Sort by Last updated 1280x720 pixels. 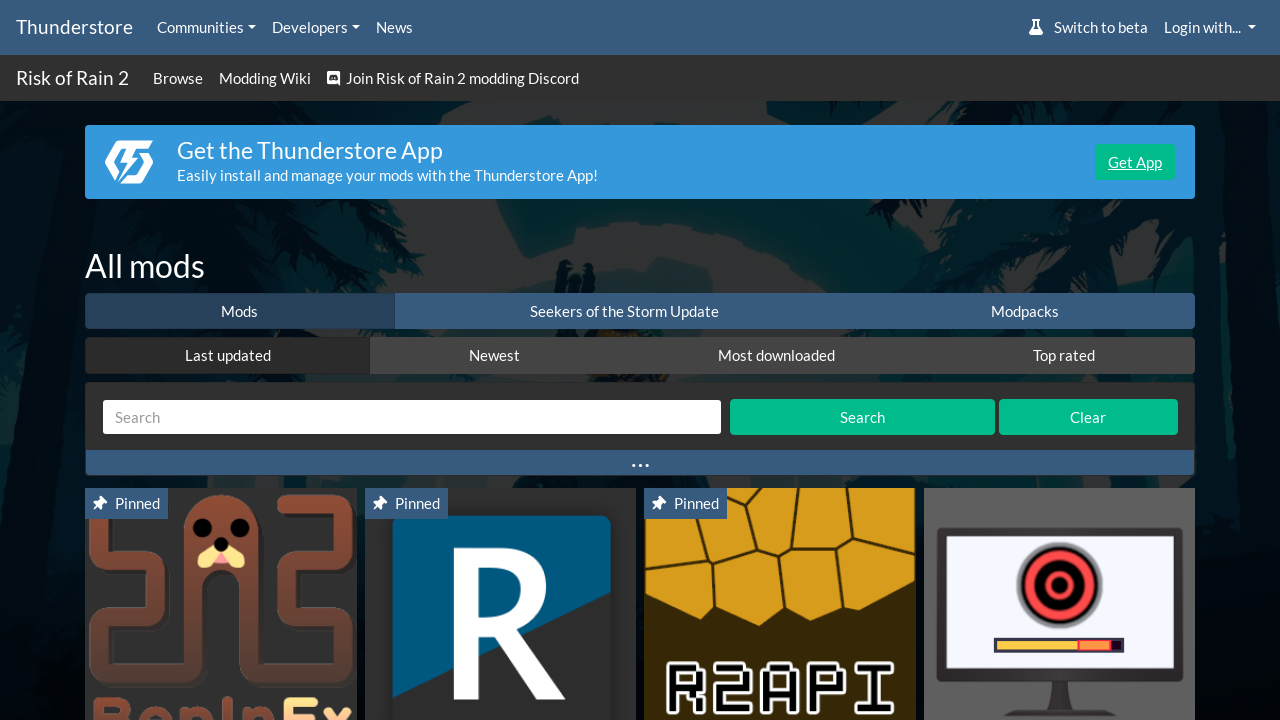tap(228, 355)
